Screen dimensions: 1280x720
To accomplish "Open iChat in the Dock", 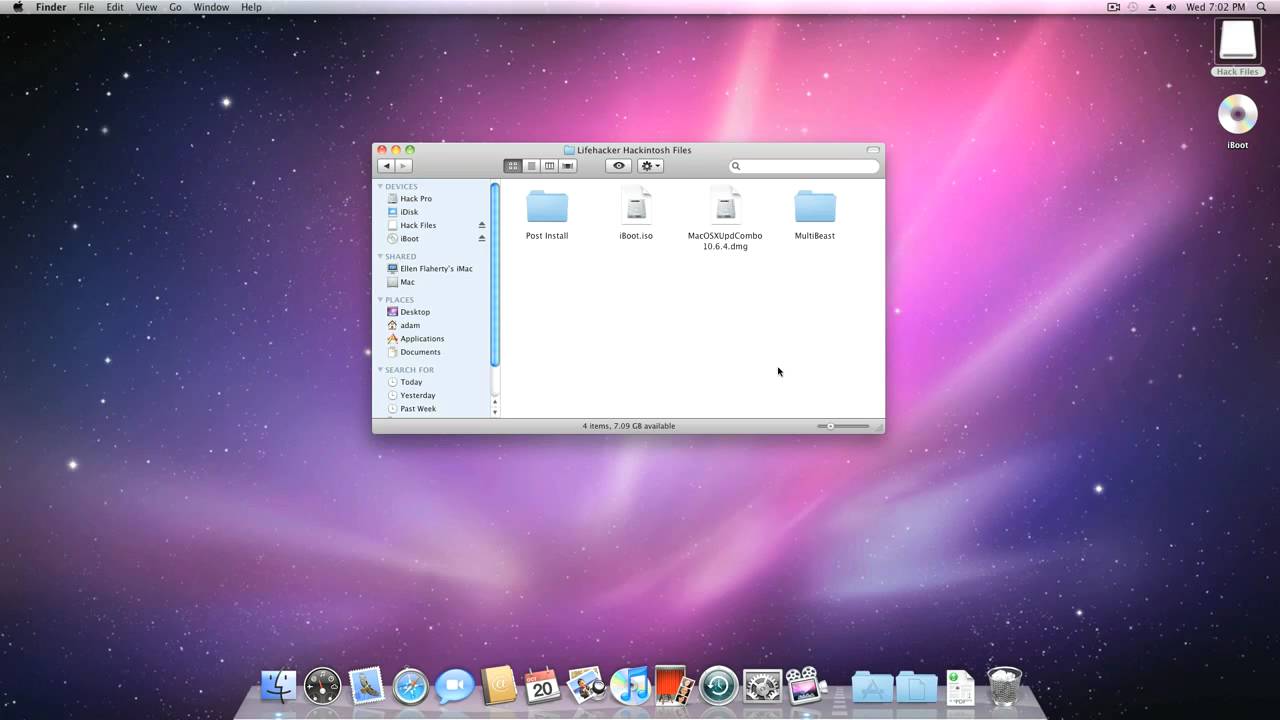I will coord(454,686).
